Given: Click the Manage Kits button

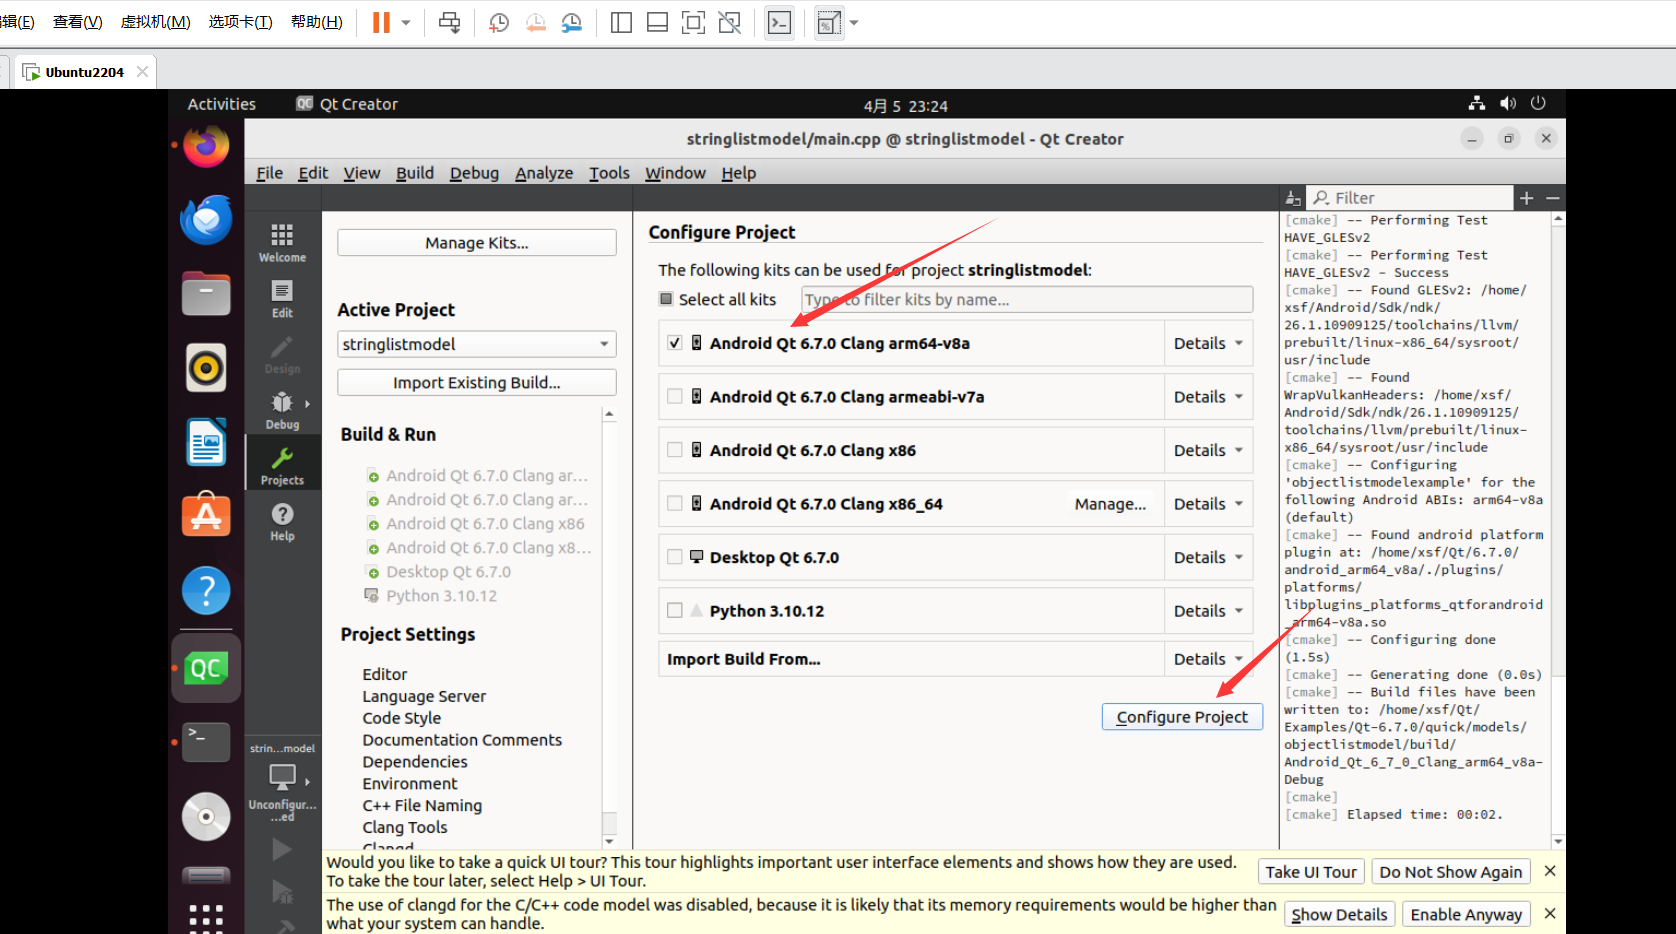Looking at the screenshot, I should pos(477,243).
